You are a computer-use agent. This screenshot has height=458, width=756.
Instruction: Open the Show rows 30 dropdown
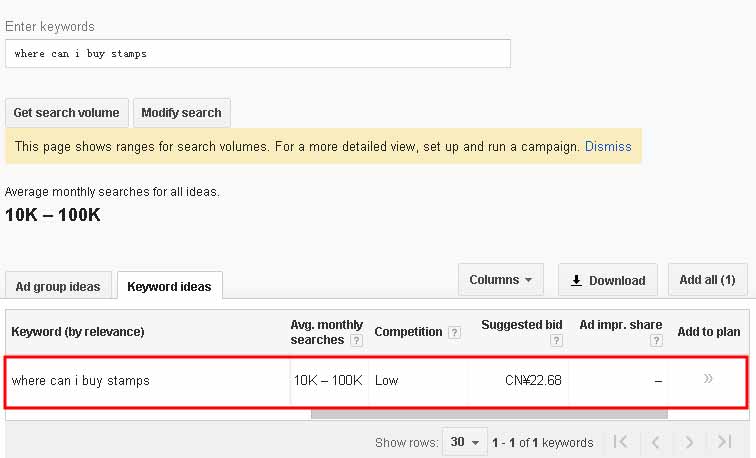click(x=465, y=442)
